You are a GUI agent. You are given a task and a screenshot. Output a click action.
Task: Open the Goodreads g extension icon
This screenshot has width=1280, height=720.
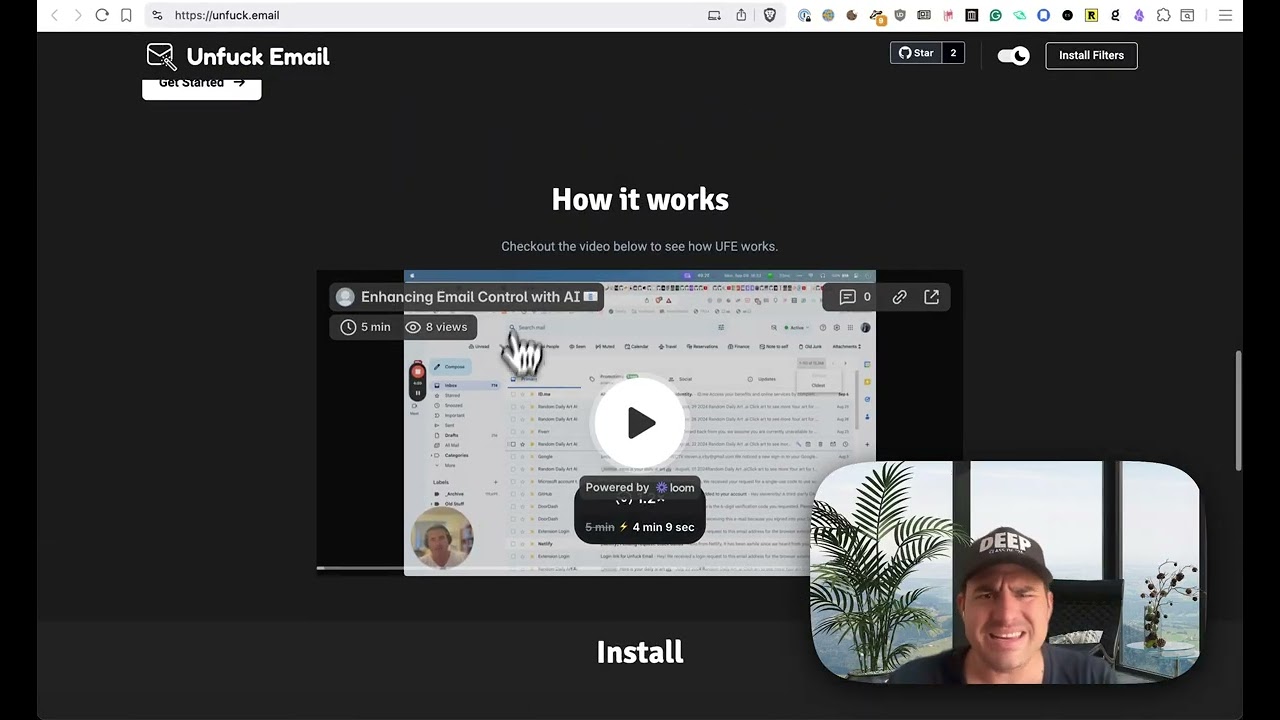(1115, 15)
